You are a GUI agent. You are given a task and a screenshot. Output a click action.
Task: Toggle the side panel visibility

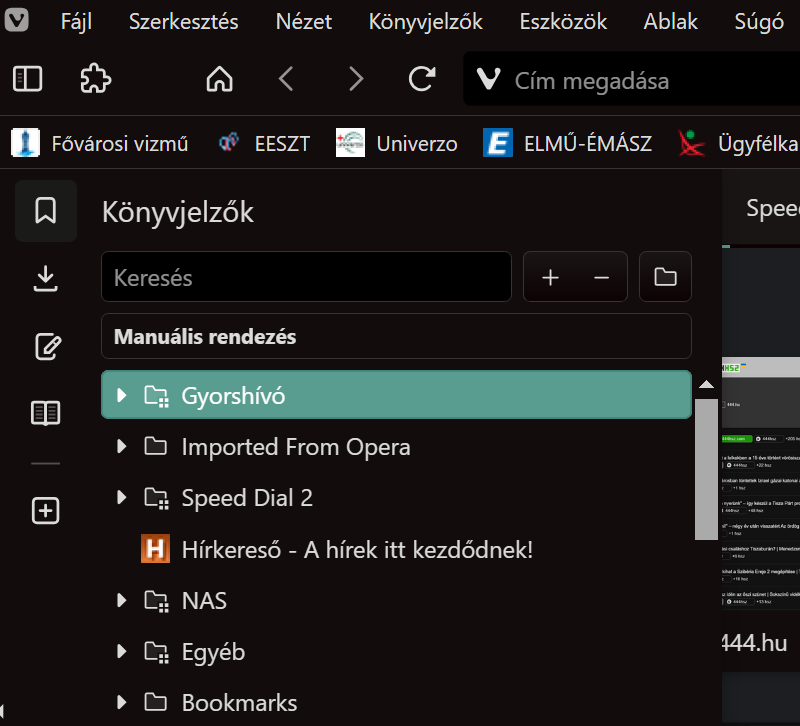pos(27,79)
